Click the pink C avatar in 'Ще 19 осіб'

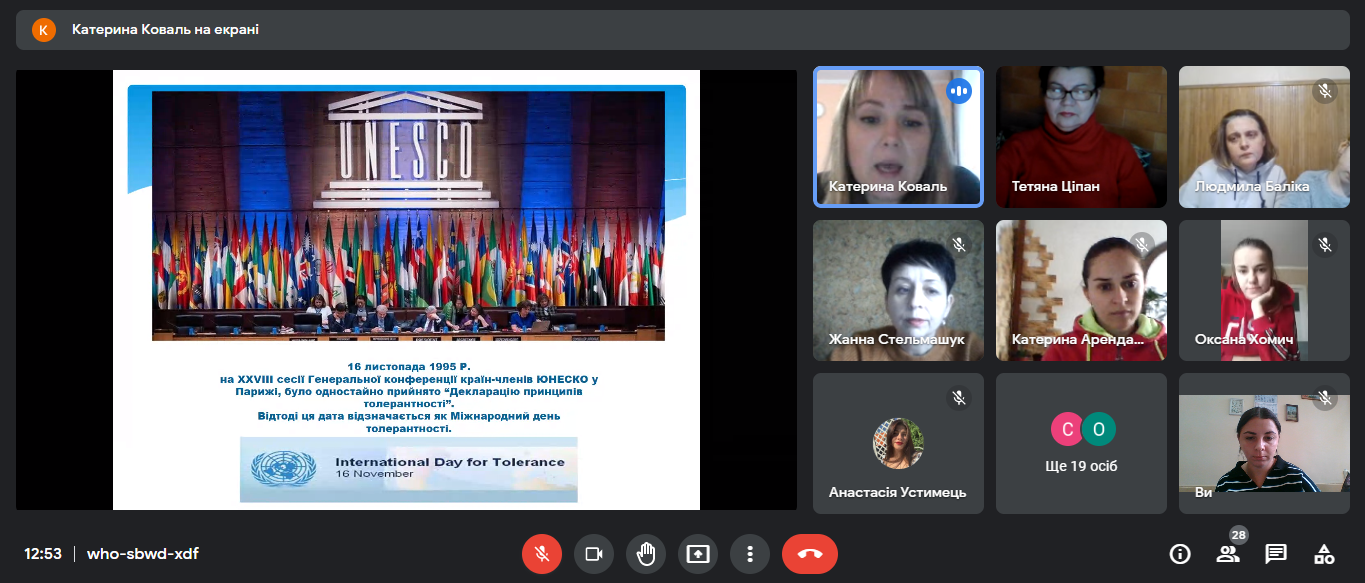[1067, 429]
